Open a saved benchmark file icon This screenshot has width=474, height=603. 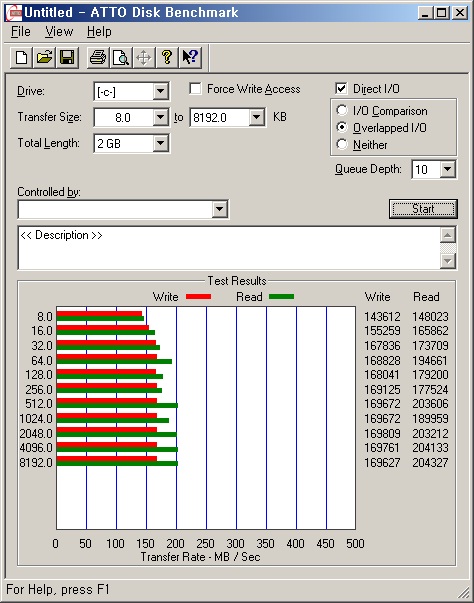click(x=44, y=58)
